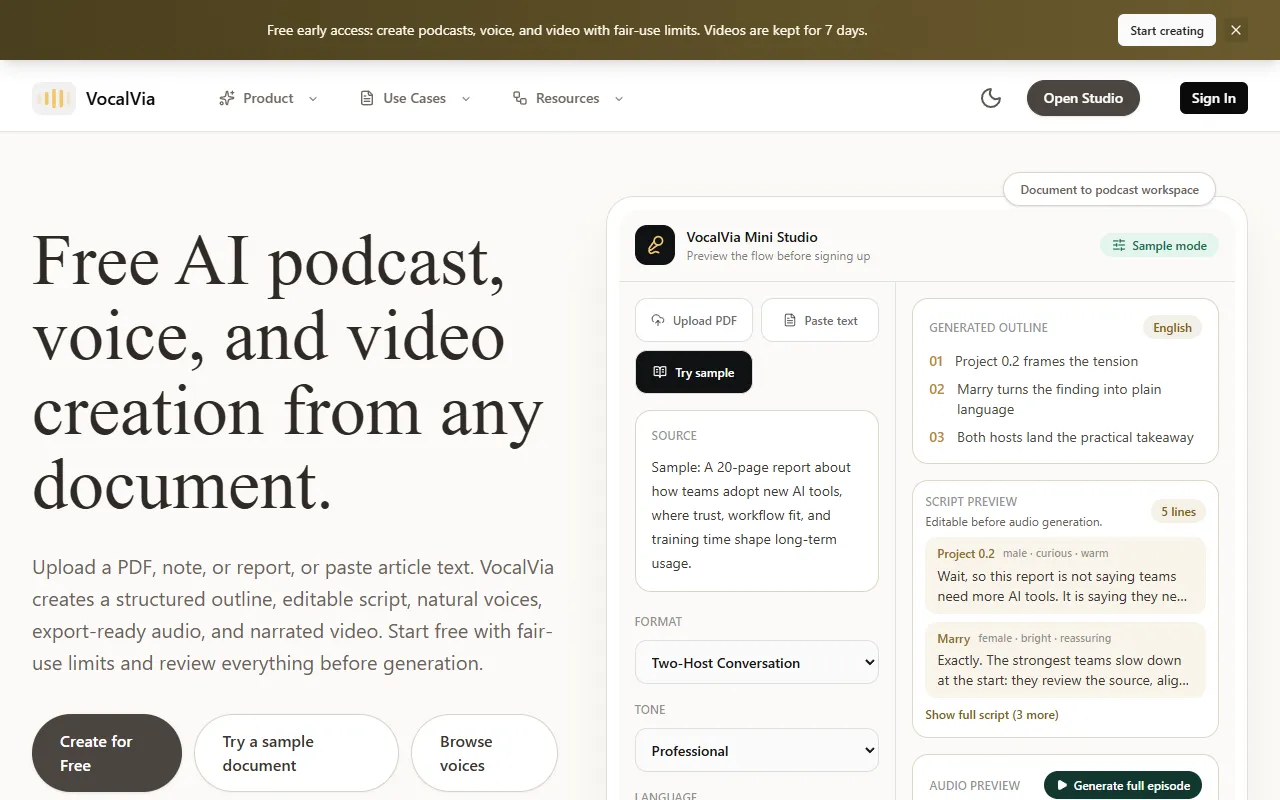Click the VocalVia logo icon
This screenshot has width=1280, height=800.
(54, 98)
